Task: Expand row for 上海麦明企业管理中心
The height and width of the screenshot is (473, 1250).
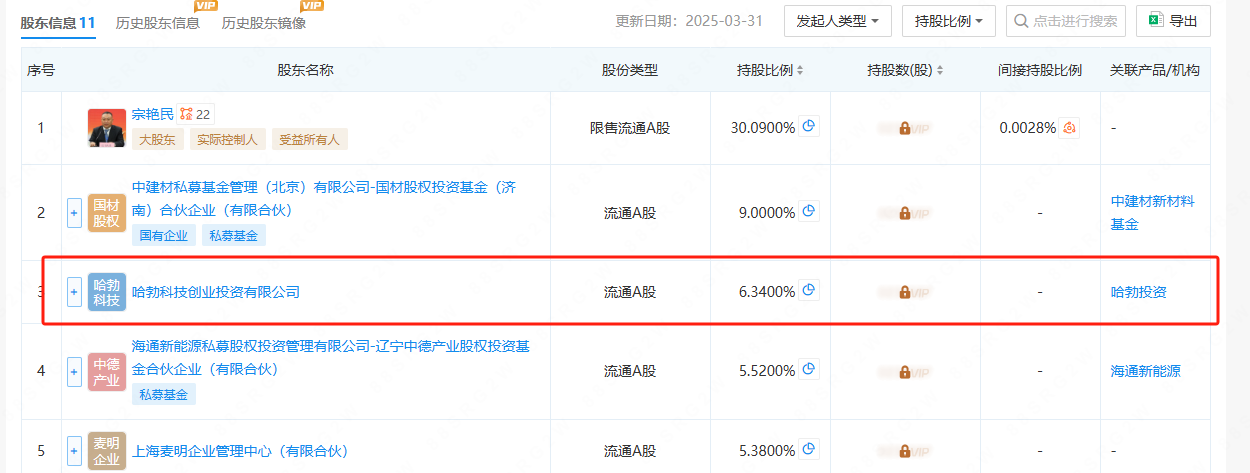Action: click(74, 451)
